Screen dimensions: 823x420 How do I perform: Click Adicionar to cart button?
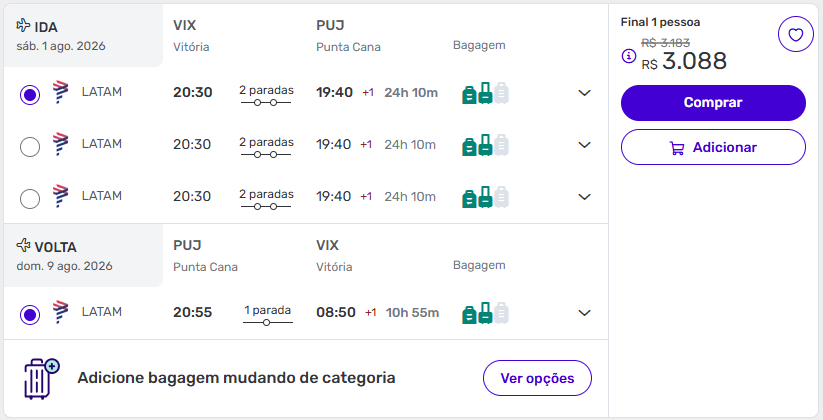point(713,147)
